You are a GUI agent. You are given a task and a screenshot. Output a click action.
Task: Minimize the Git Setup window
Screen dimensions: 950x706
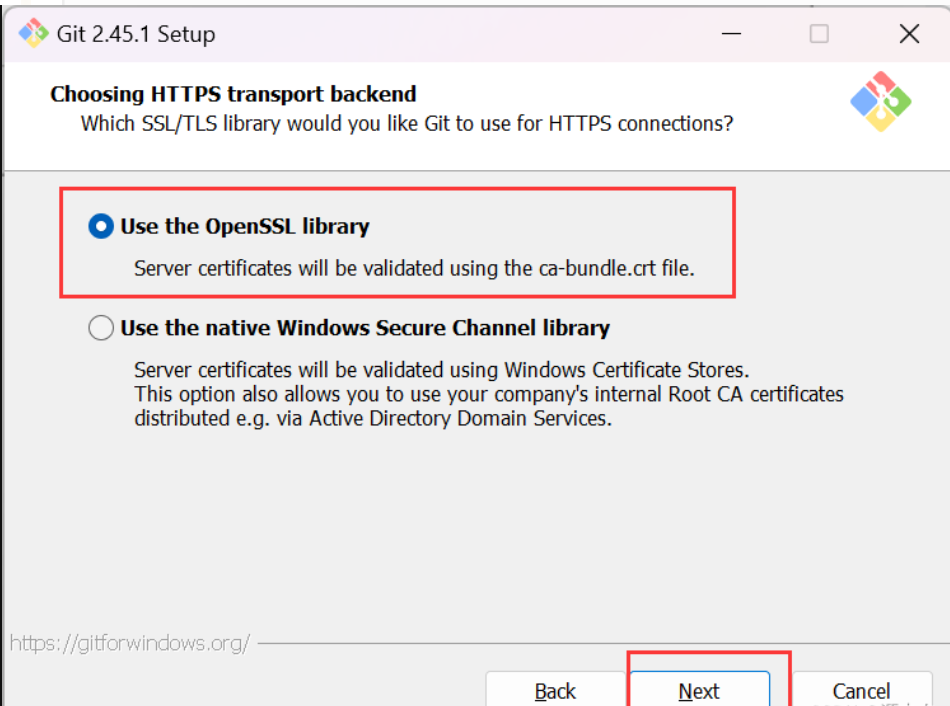[732, 34]
